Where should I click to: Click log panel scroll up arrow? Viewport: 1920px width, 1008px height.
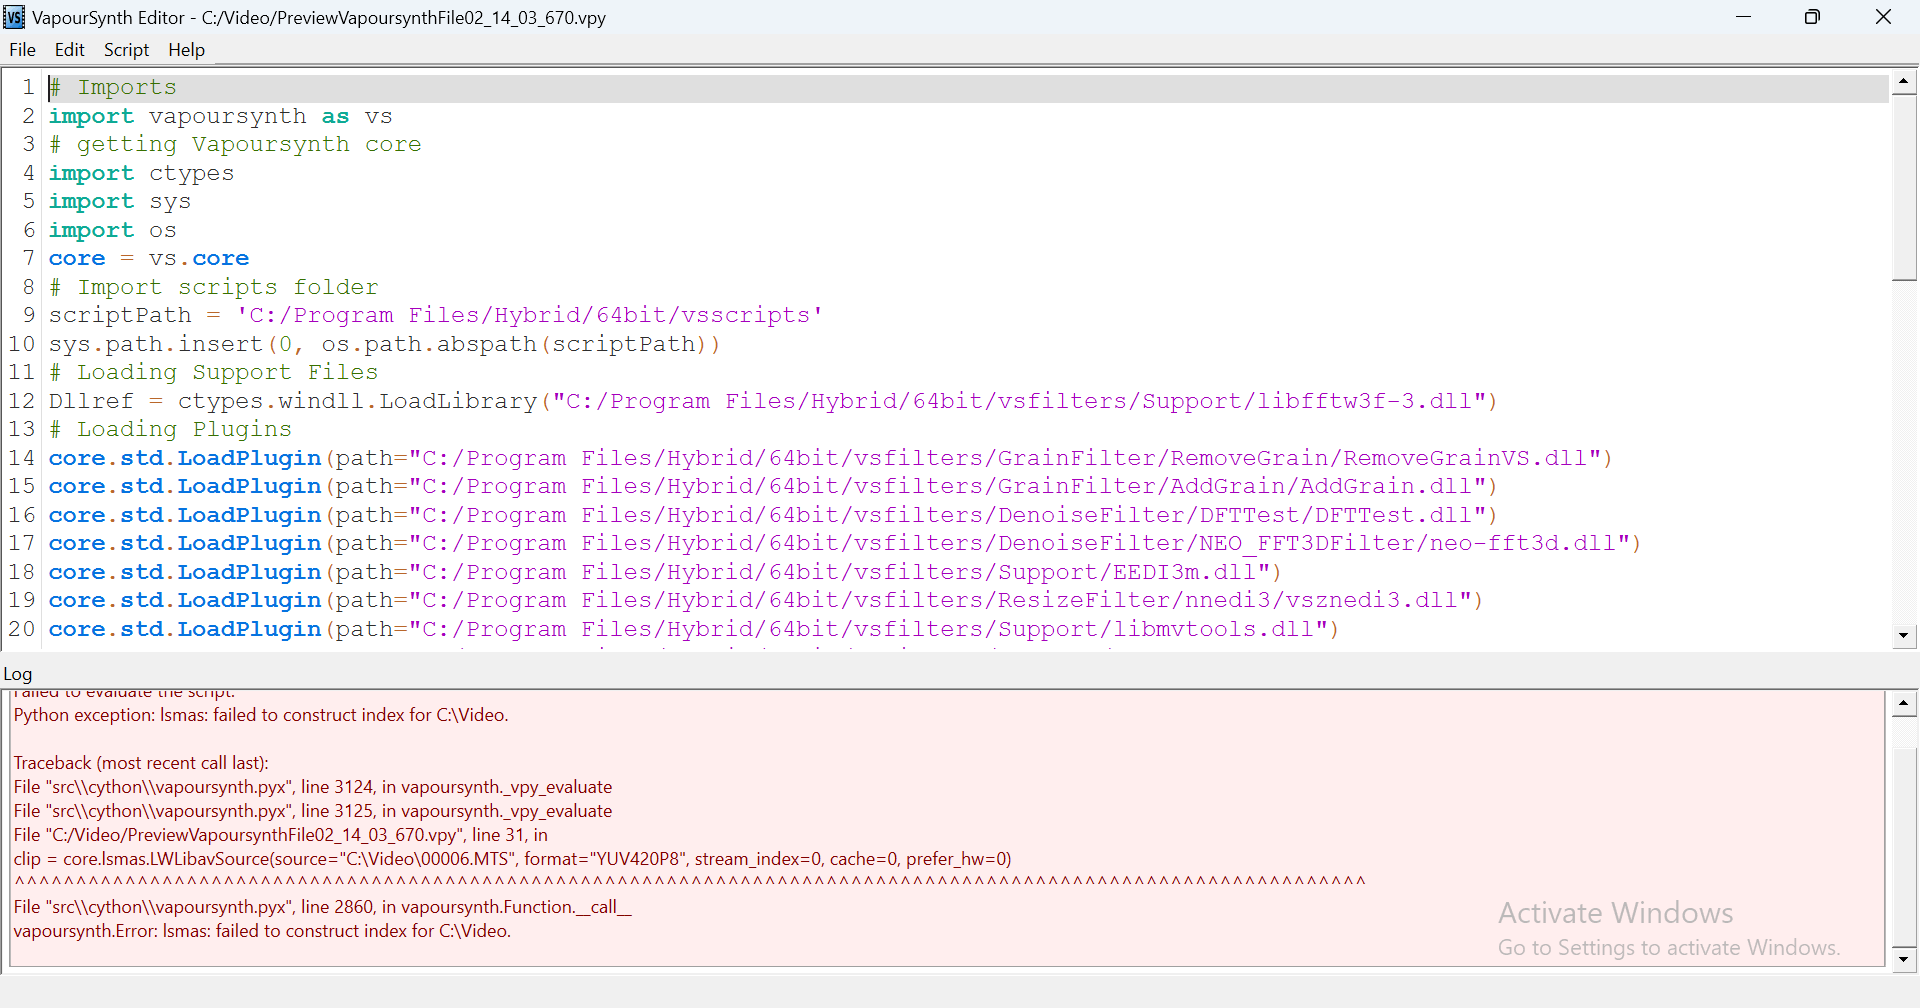click(1903, 704)
